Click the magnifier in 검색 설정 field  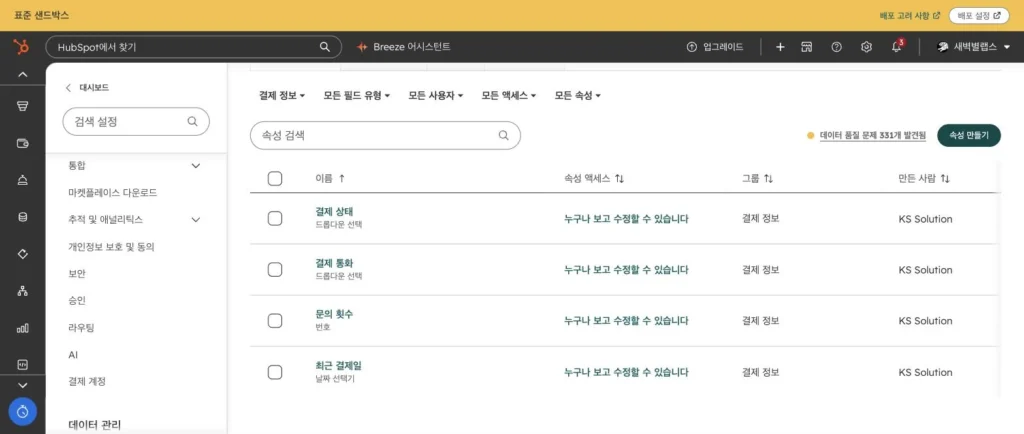pyautogui.click(x=192, y=121)
